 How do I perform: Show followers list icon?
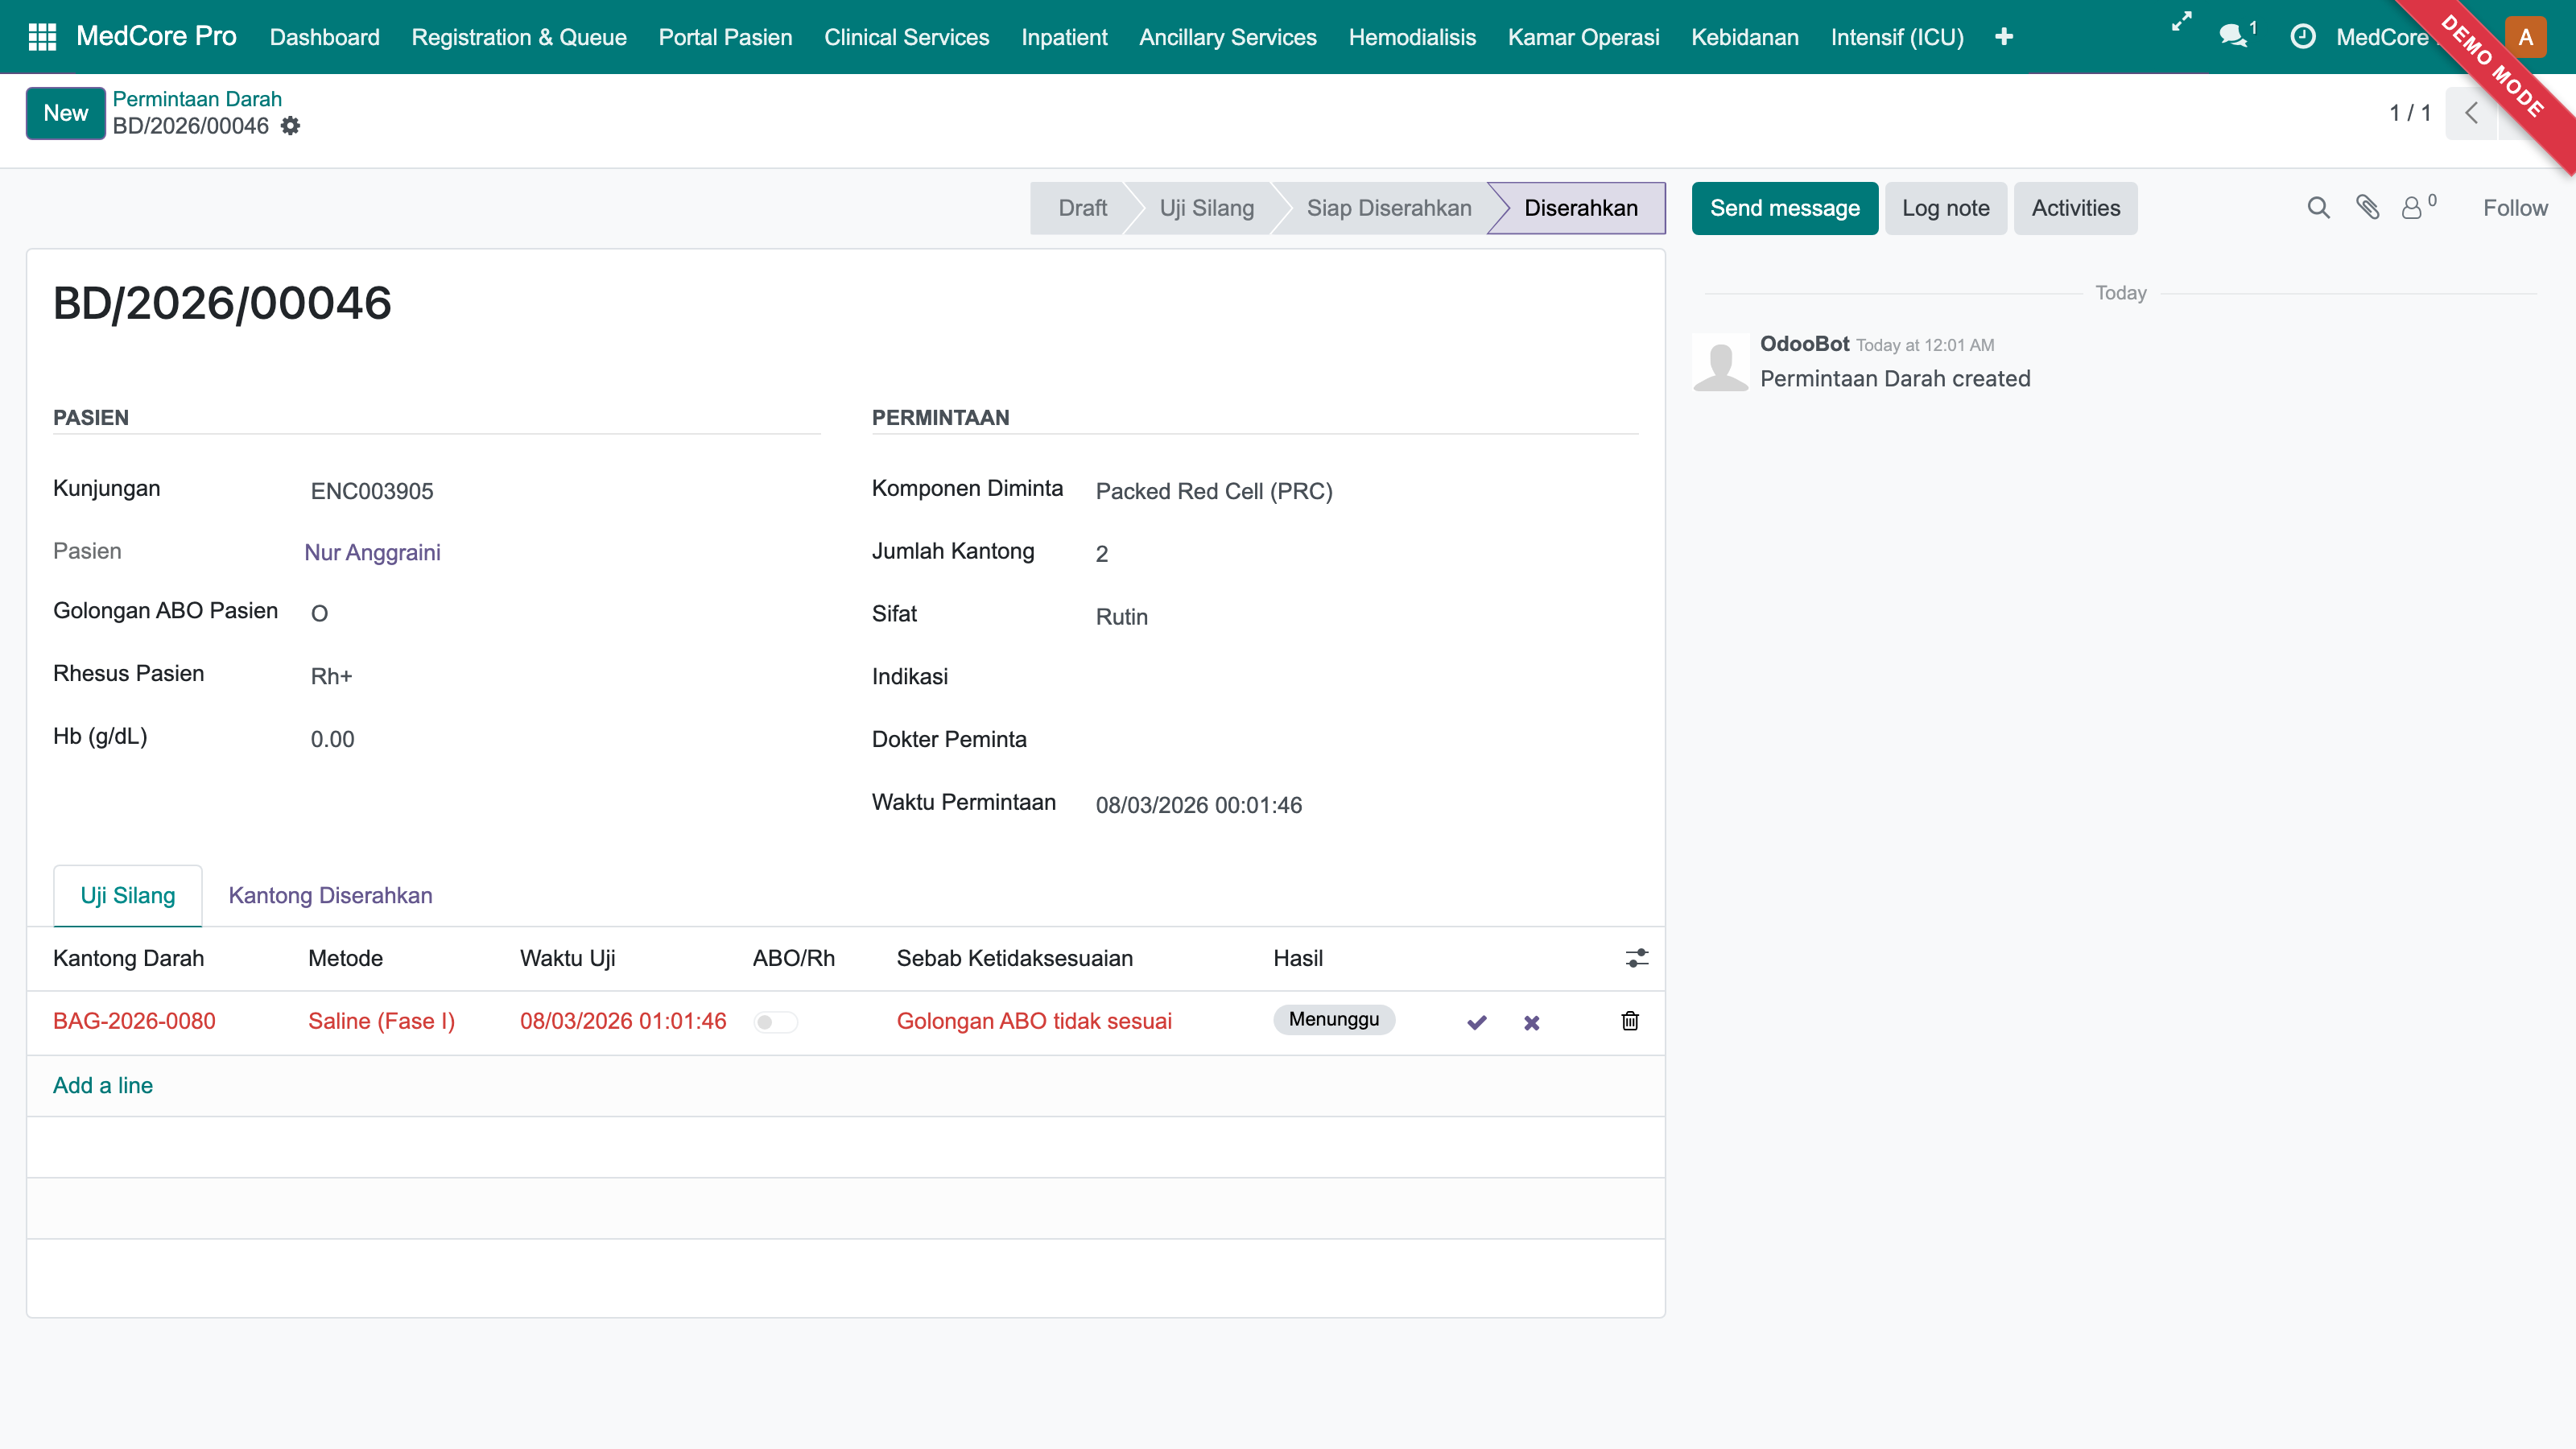[x=2418, y=207]
